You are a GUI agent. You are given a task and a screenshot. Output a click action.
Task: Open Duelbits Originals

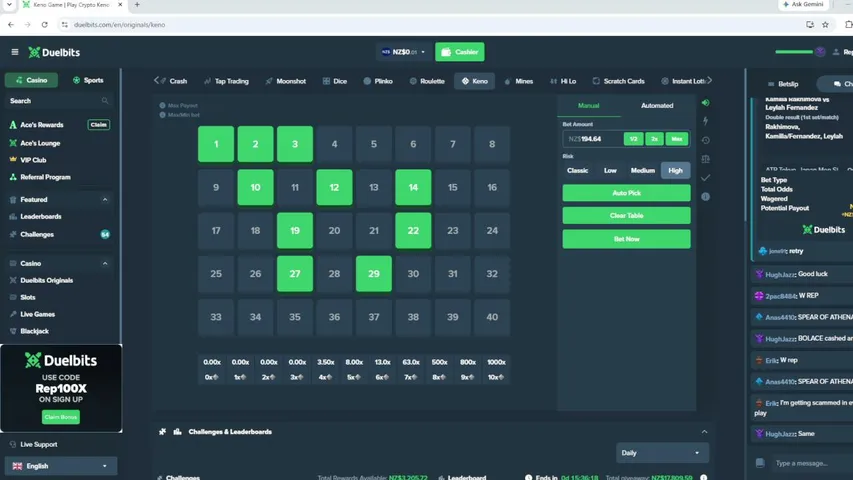coord(46,280)
